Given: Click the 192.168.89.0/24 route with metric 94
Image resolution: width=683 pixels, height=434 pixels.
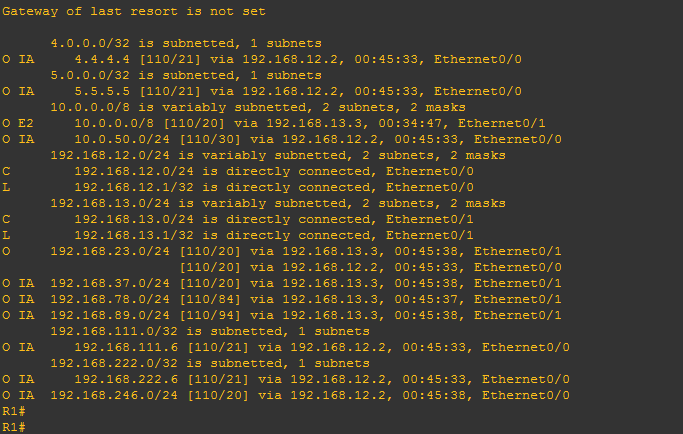Looking at the screenshot, I should pos(282,315).
